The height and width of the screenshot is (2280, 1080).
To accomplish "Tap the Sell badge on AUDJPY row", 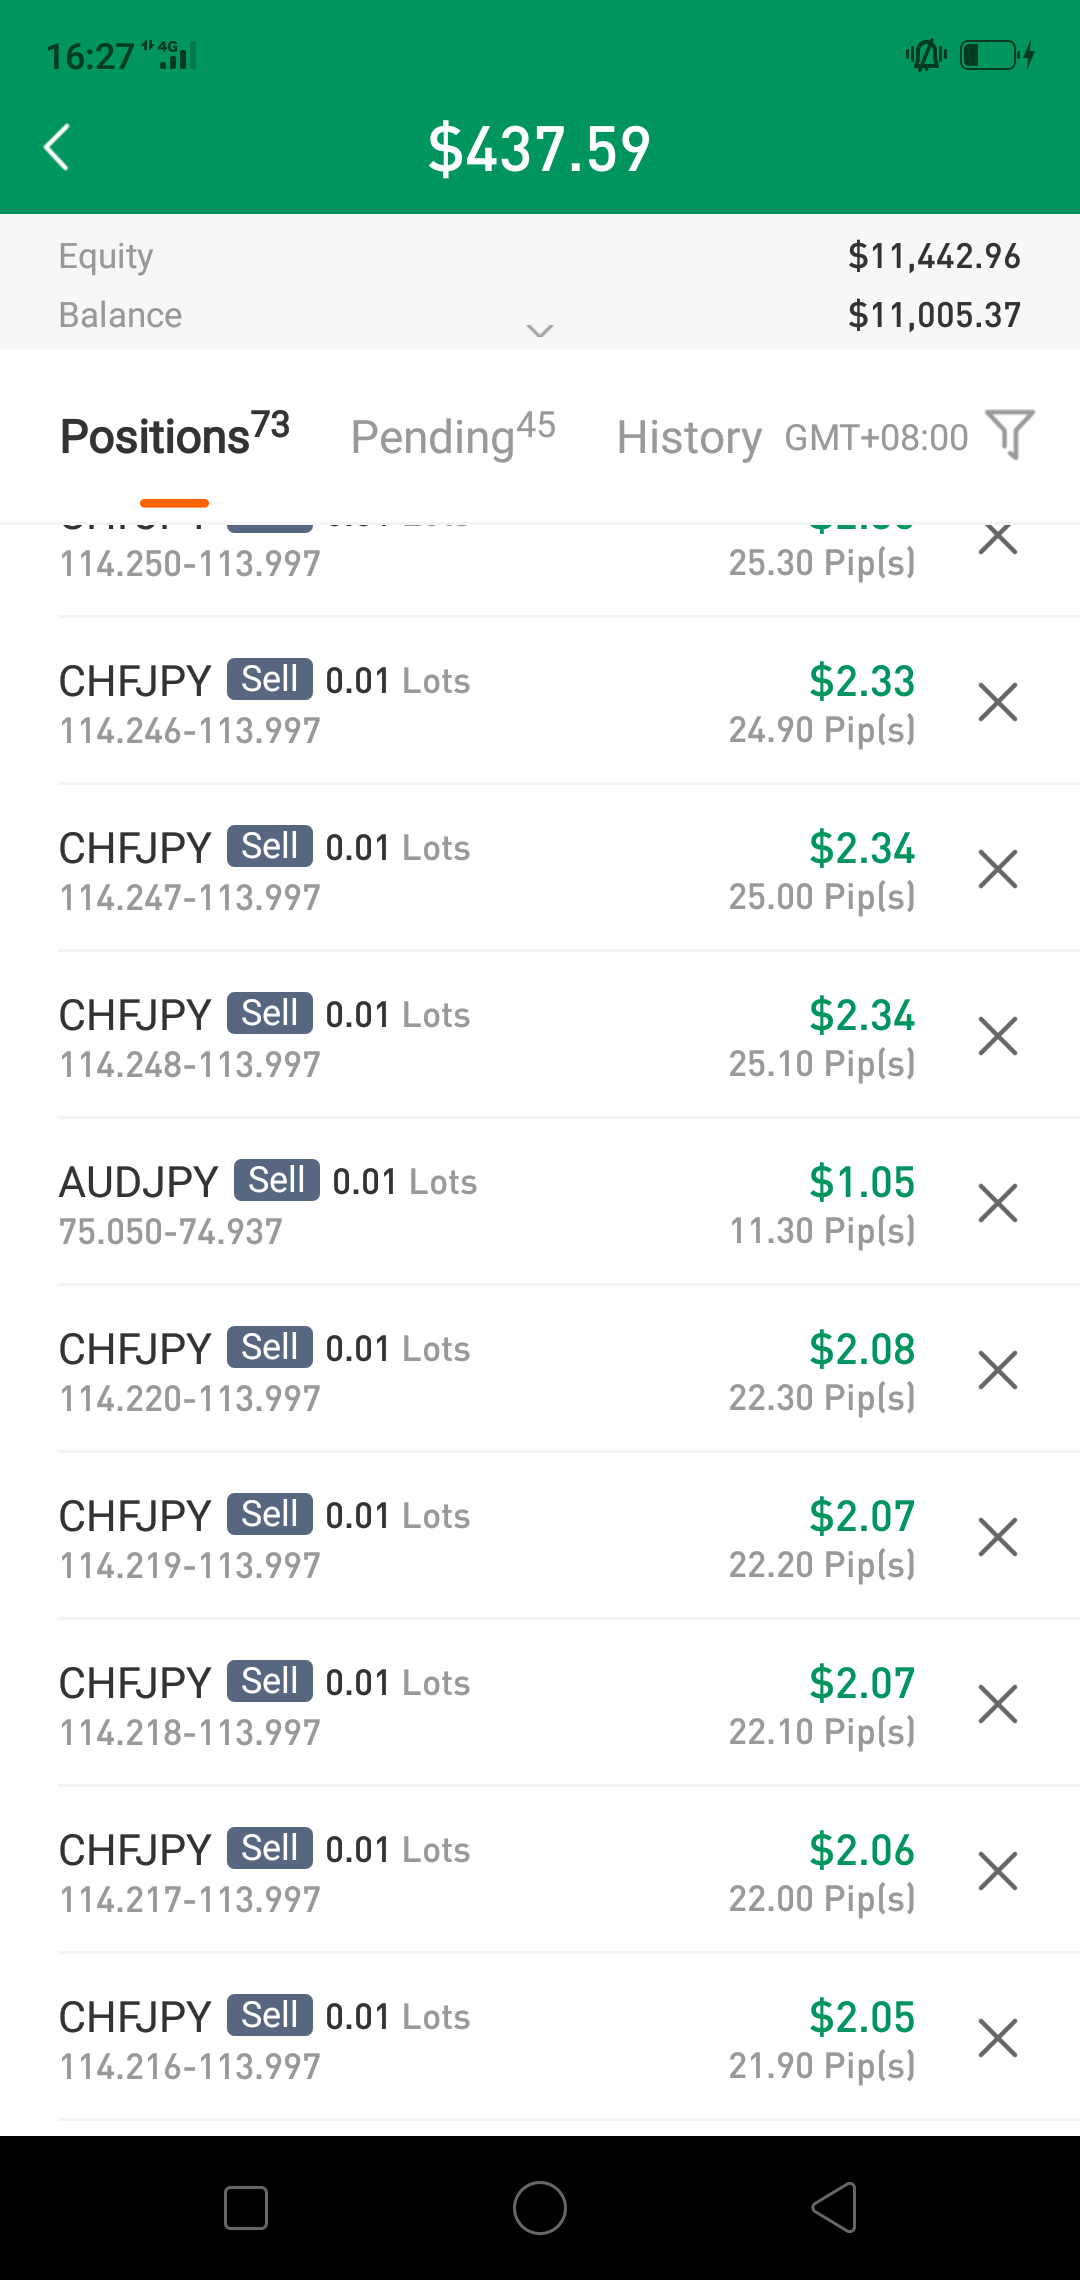I will (277, 1180).
